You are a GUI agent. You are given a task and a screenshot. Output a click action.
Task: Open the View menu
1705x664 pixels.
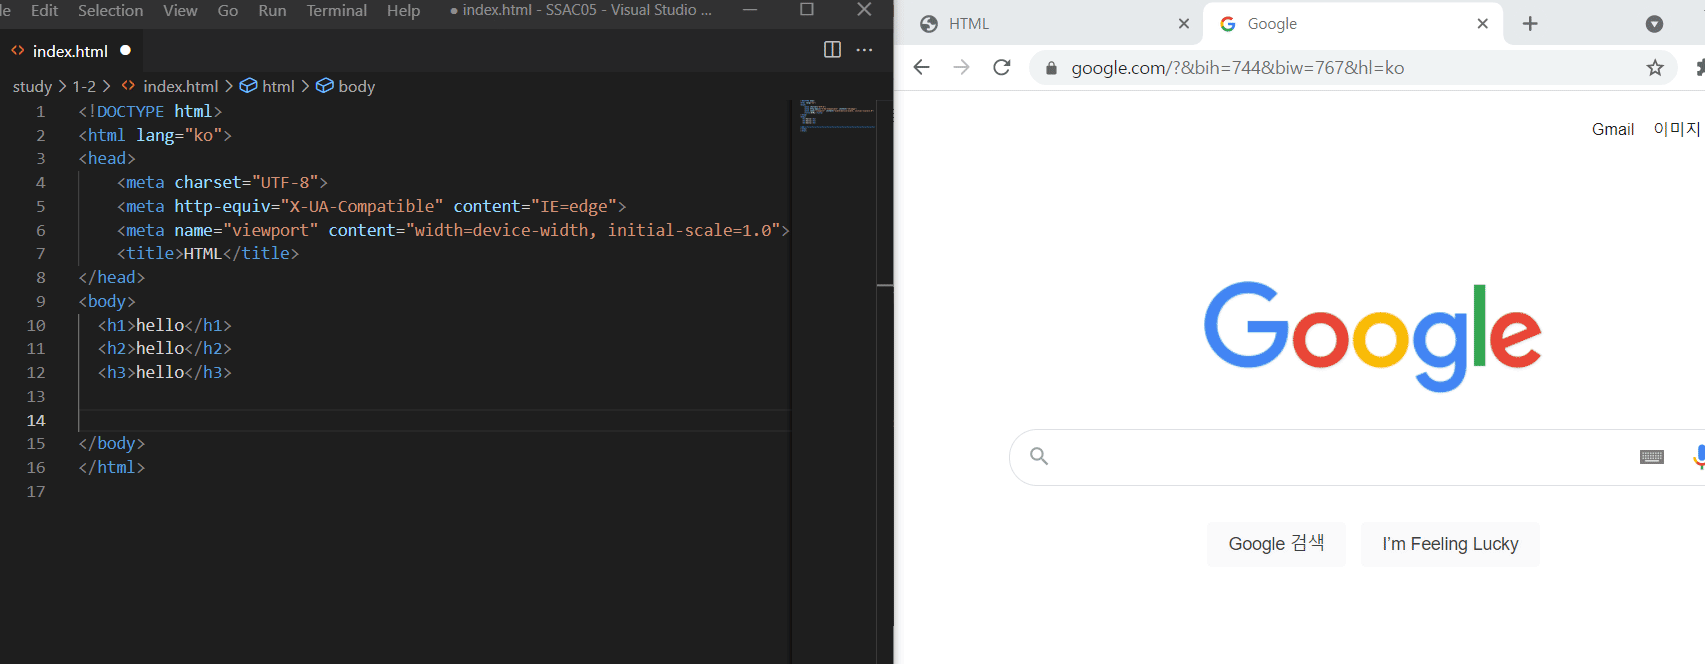click(180, 10)
